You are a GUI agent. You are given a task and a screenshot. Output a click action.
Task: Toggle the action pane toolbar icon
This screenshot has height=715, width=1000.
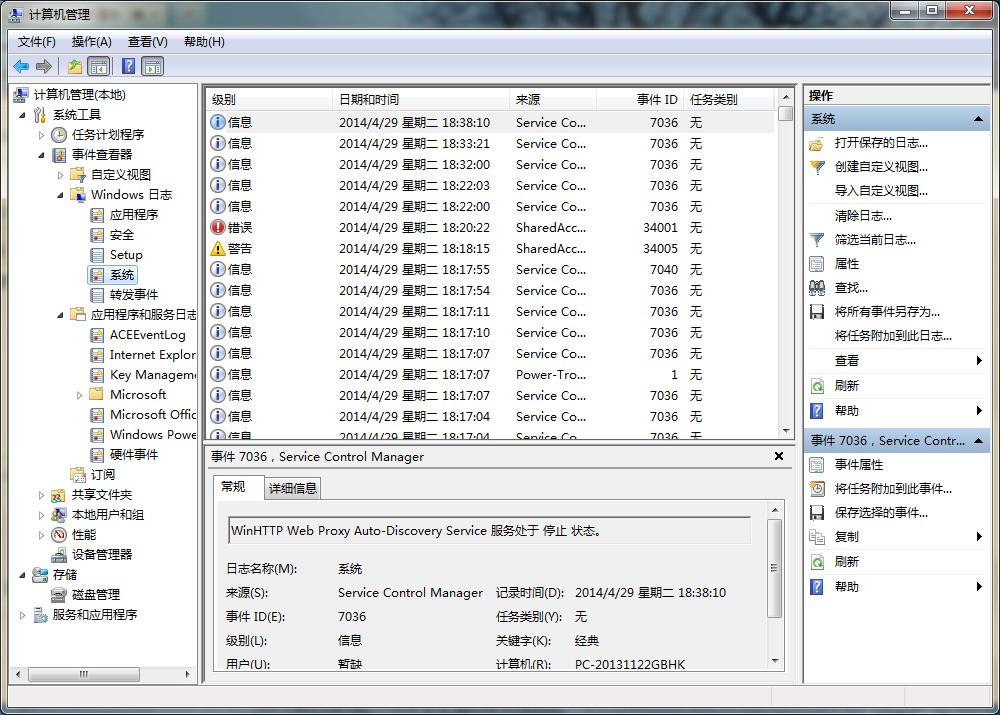153,66
